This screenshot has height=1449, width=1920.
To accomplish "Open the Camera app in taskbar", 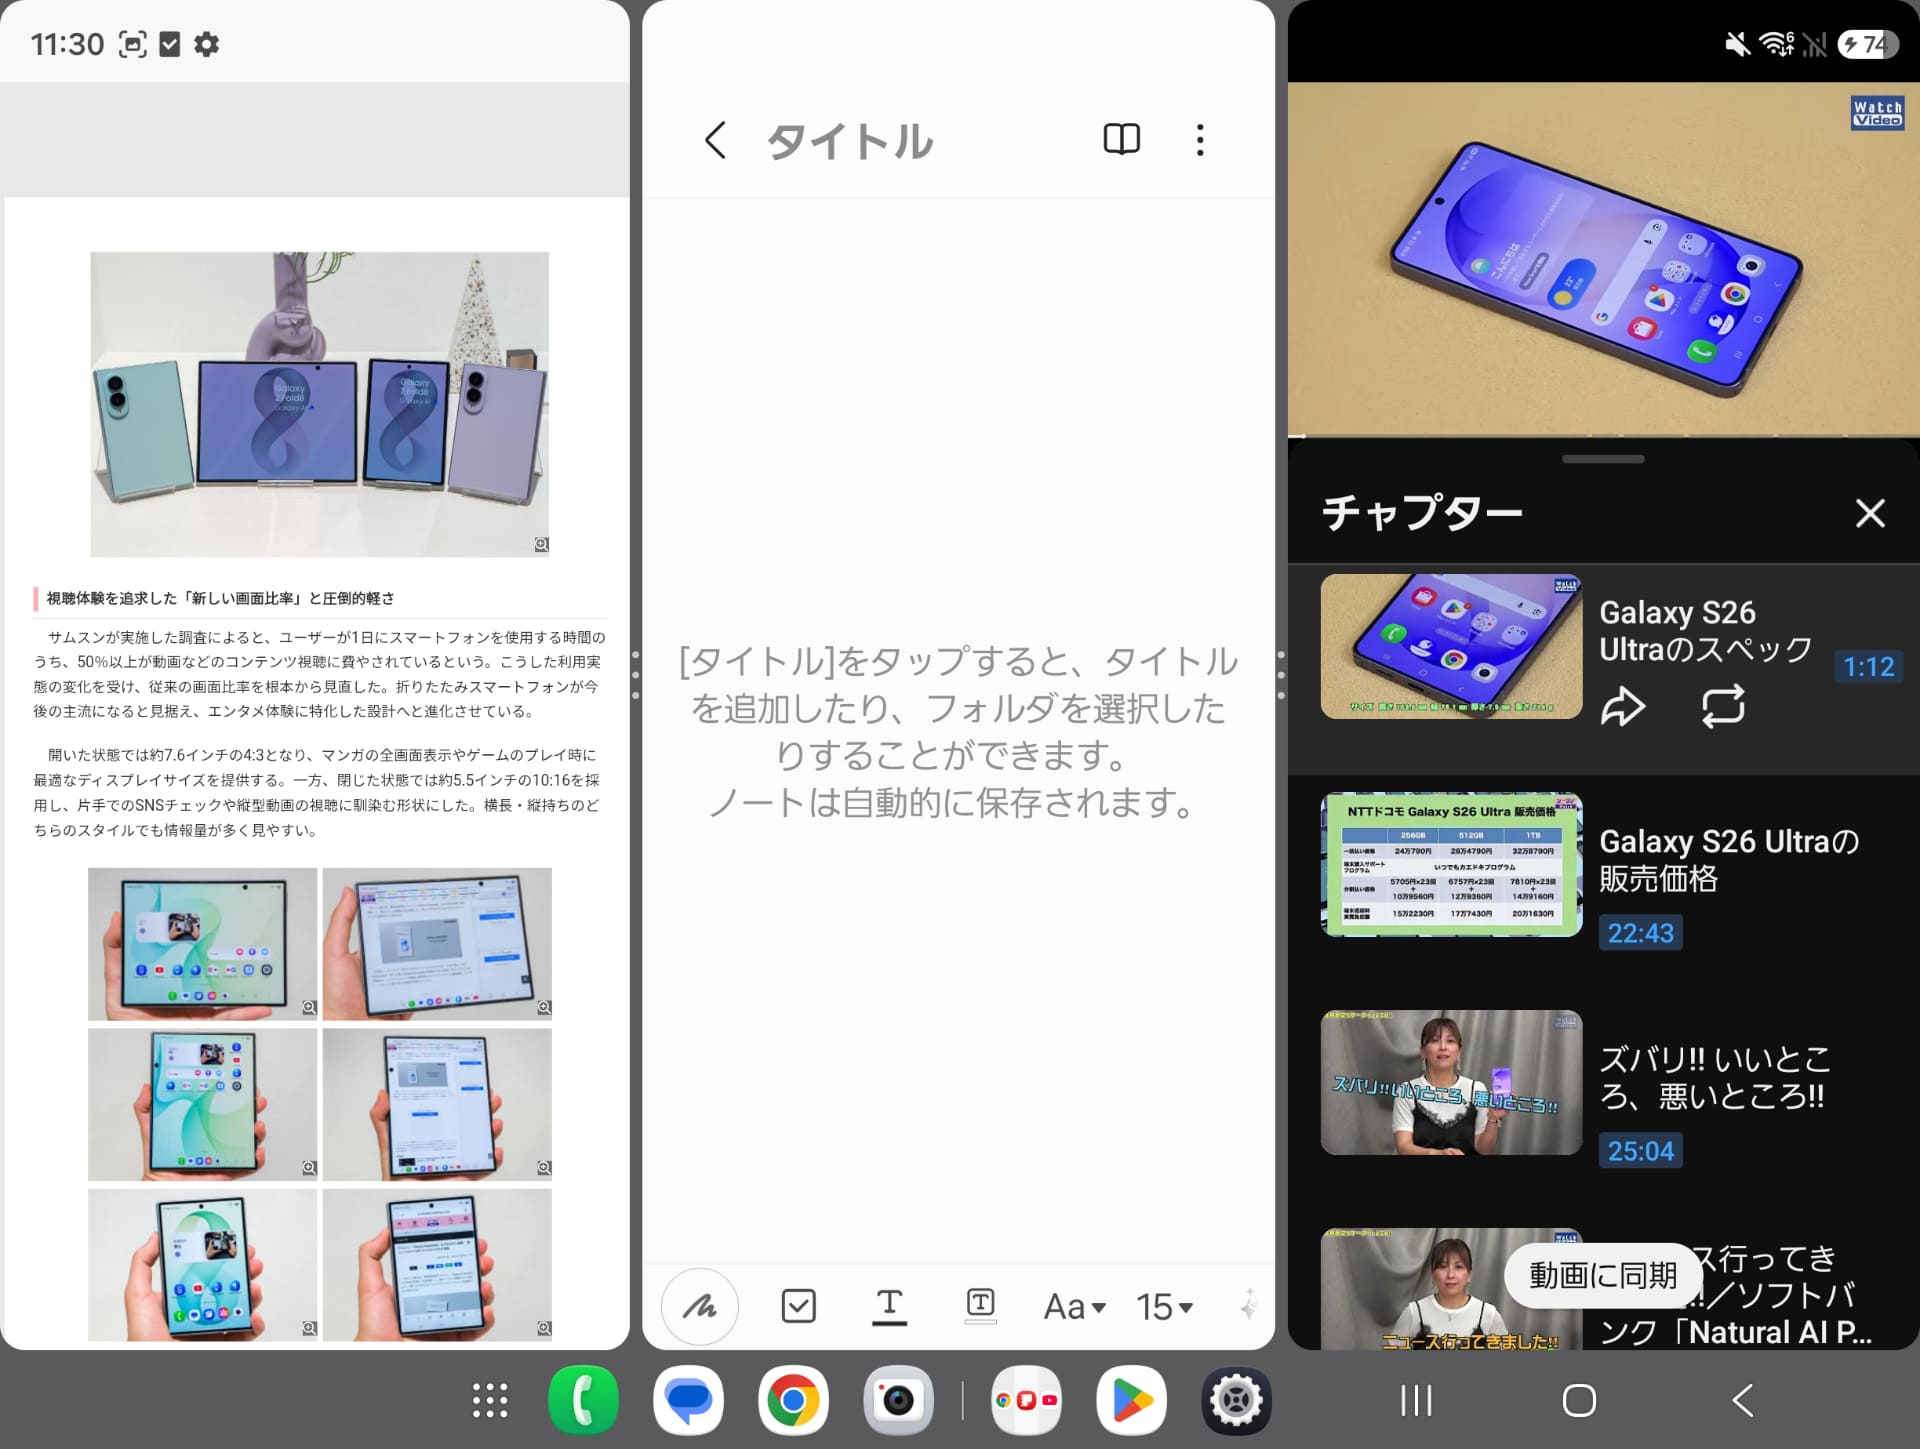I will click(898, 1400).
